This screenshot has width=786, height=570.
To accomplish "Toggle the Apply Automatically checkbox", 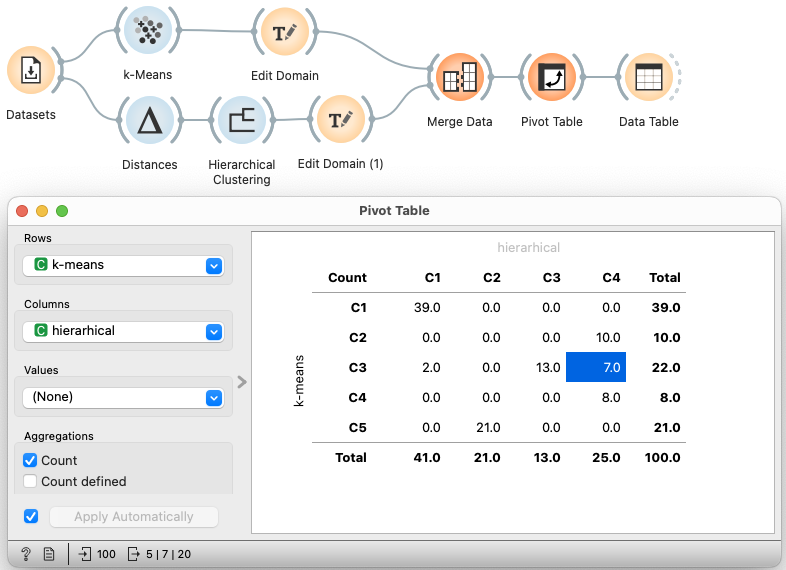I will (x=31, y=516).
